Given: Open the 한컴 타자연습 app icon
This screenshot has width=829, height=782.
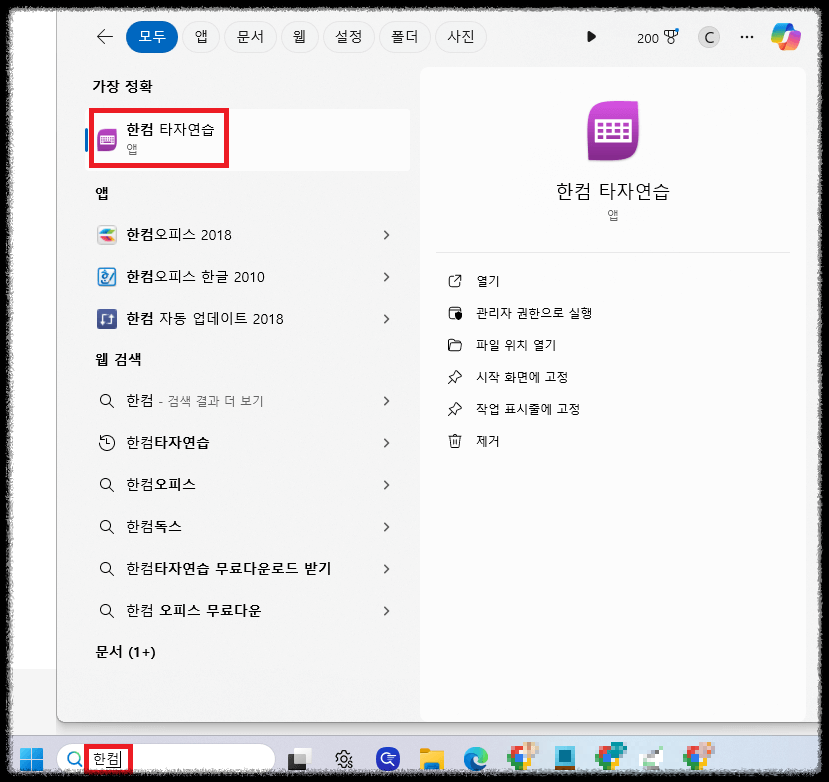Looking at the screenshot, I should 109,139.
